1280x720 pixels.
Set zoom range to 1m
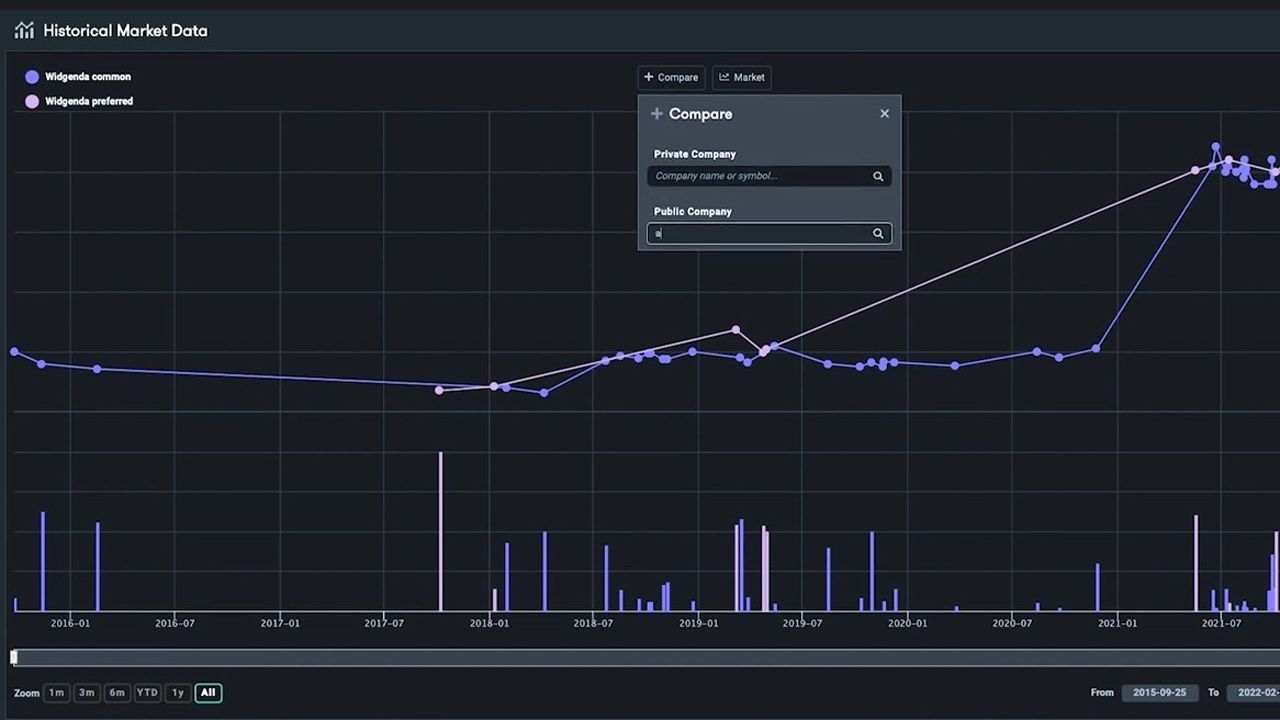[56, 692]
